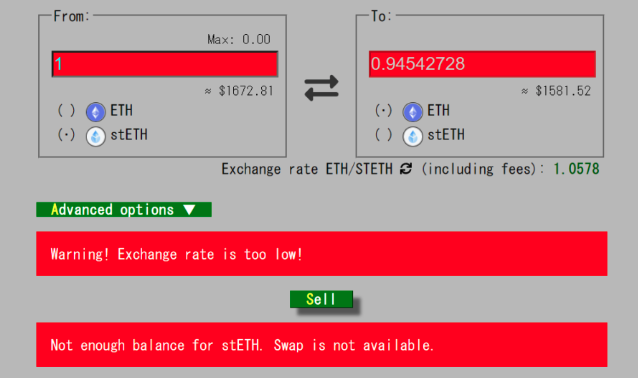Click the stETH logo in the To box
Image resolution: width=638 pixels, height=378 pixels.
413,137
